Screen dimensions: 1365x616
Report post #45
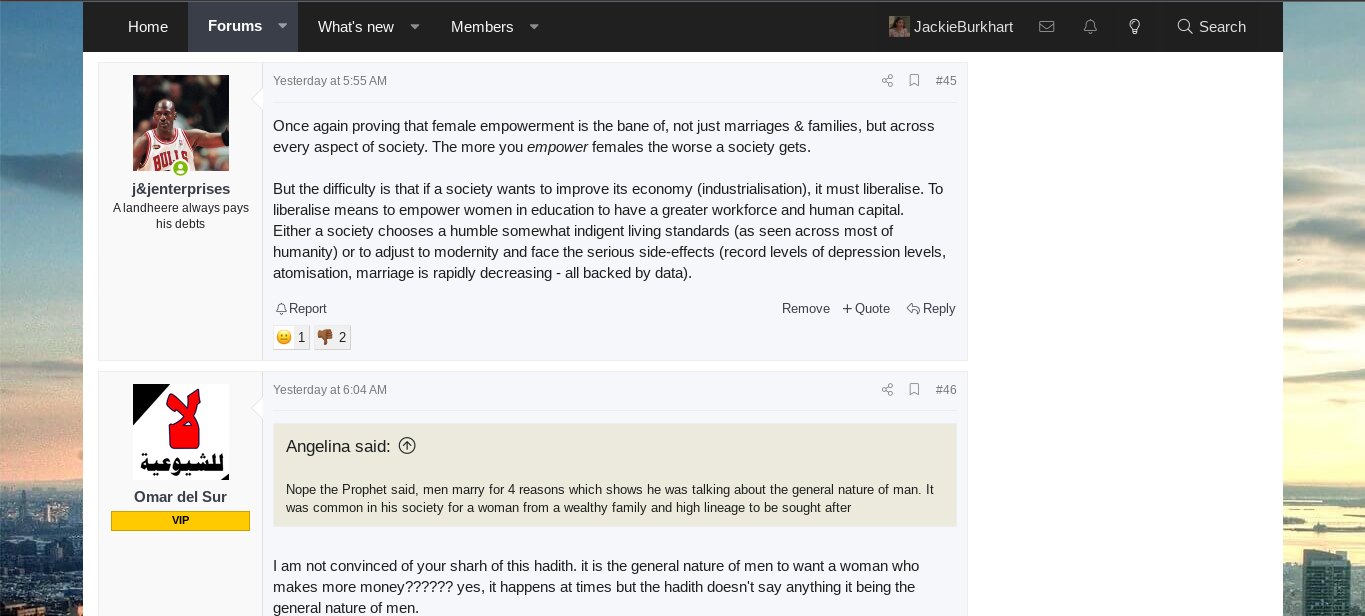(x=301, y=309)
